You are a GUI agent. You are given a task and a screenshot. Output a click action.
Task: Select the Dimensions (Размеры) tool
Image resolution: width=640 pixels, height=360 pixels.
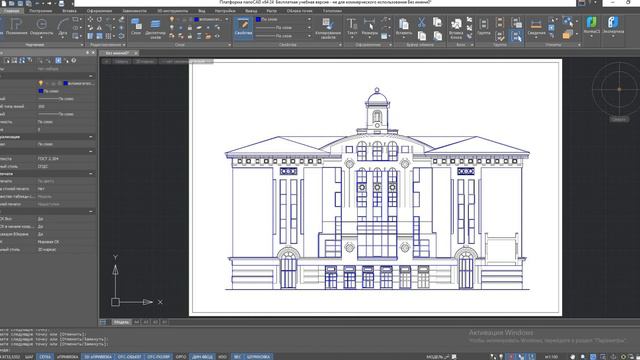pyautogui.click(x=369, y=27)
